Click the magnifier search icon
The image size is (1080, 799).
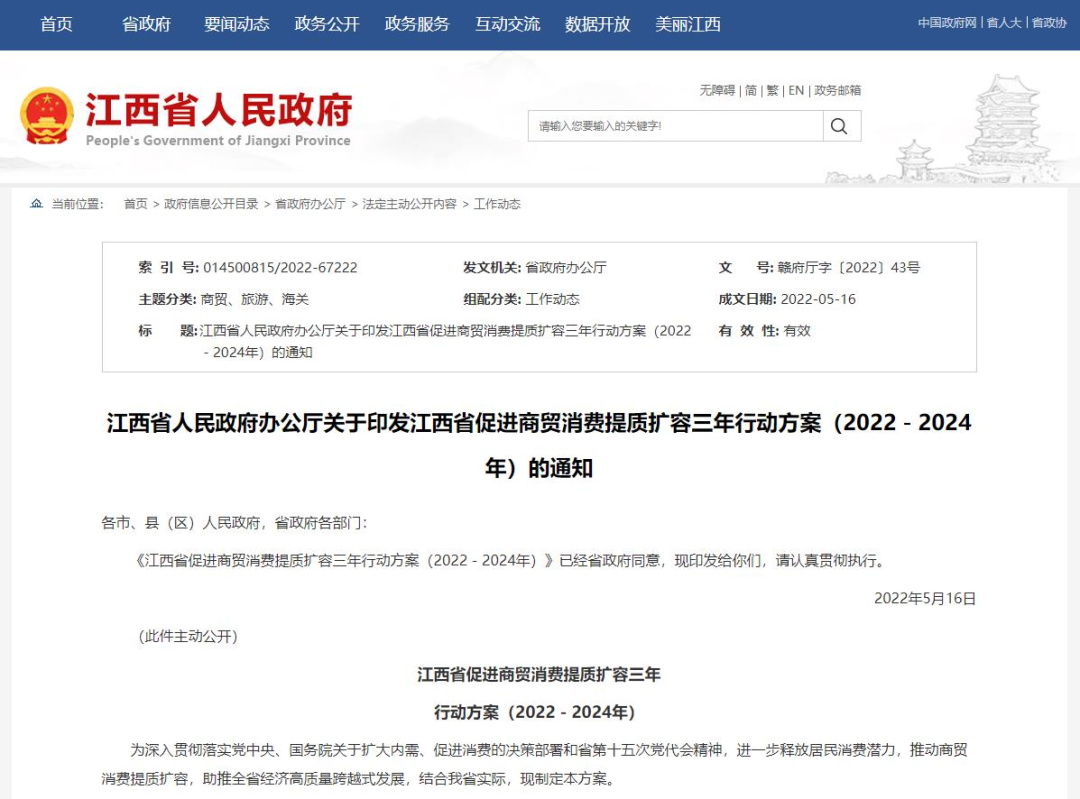tap(840, 126)
